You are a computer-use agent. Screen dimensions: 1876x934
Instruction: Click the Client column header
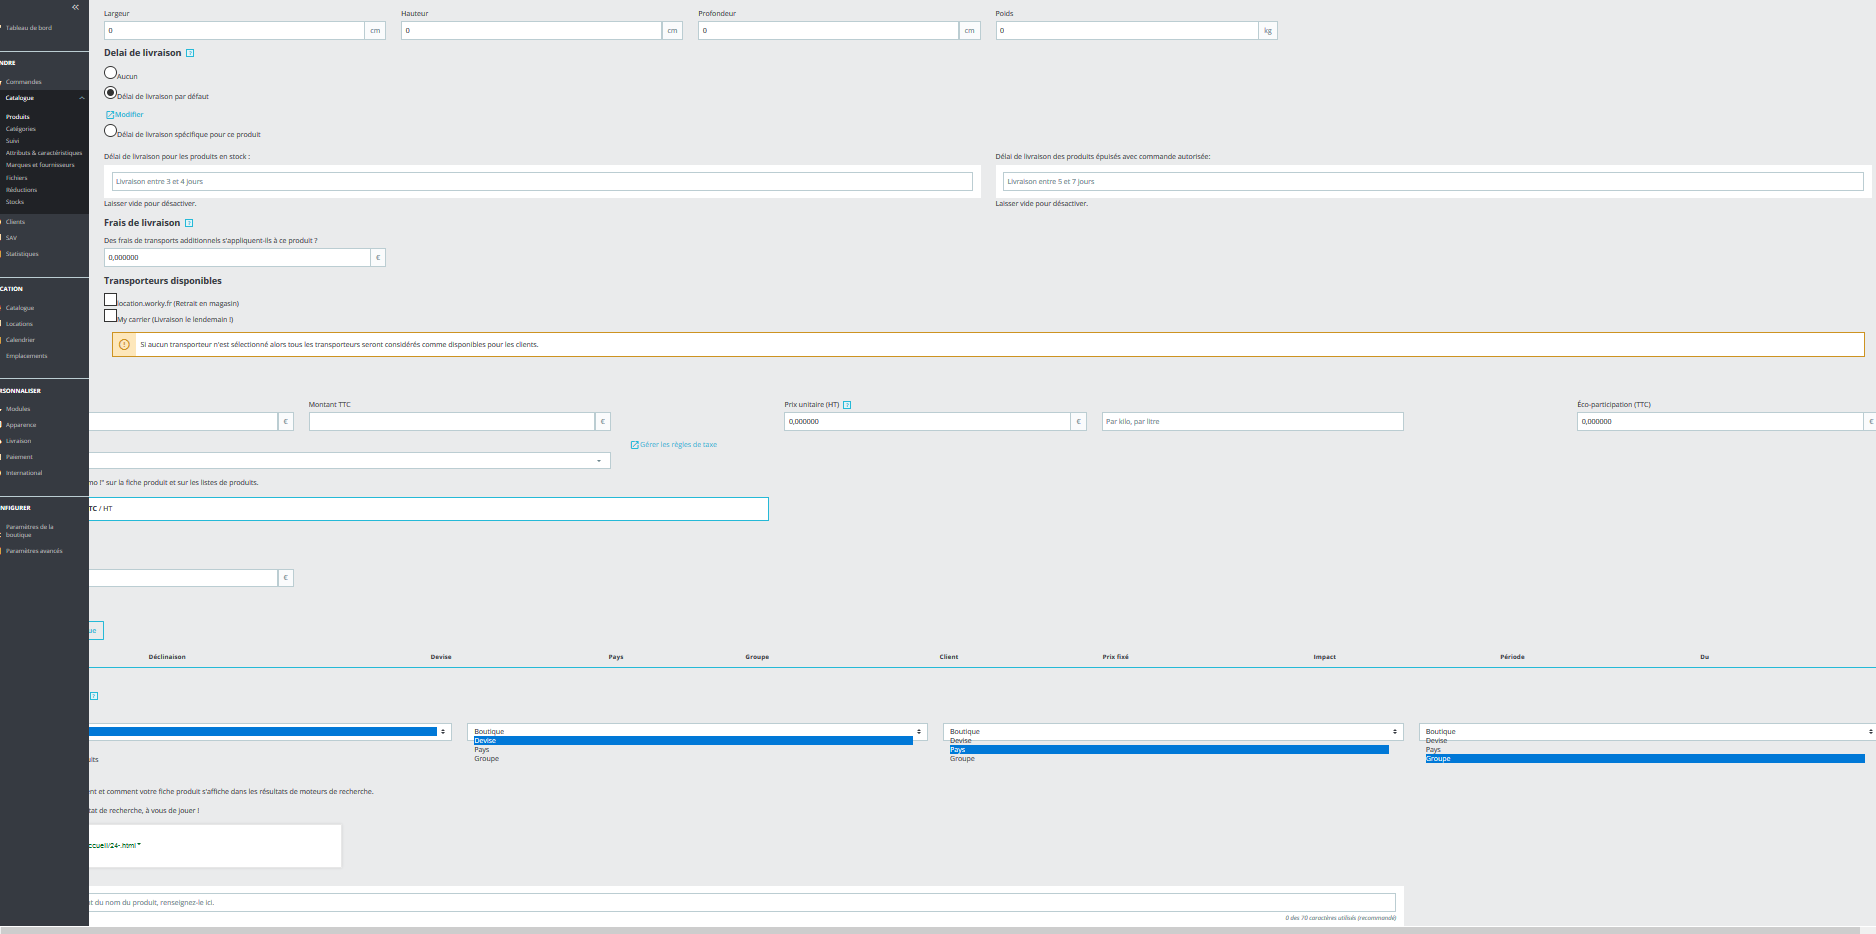[949, 657]
